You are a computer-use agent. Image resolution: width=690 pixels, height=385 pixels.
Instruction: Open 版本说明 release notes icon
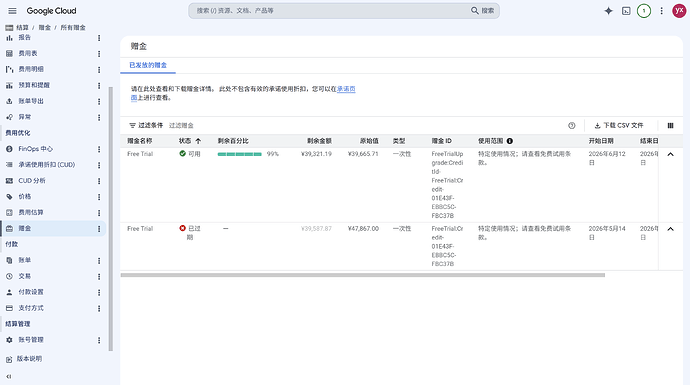click(9, 359)
